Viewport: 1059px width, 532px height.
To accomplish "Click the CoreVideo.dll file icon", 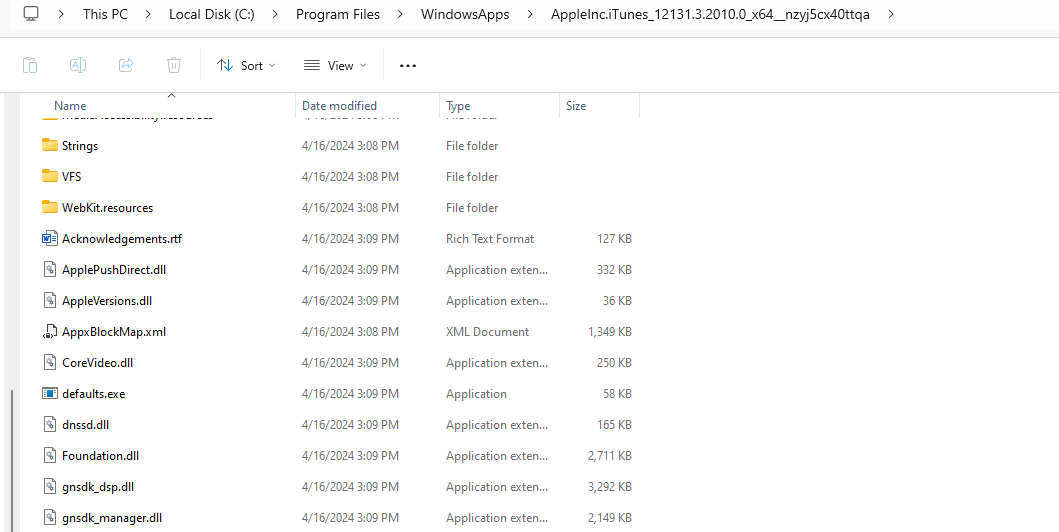I will click(49, 363).
